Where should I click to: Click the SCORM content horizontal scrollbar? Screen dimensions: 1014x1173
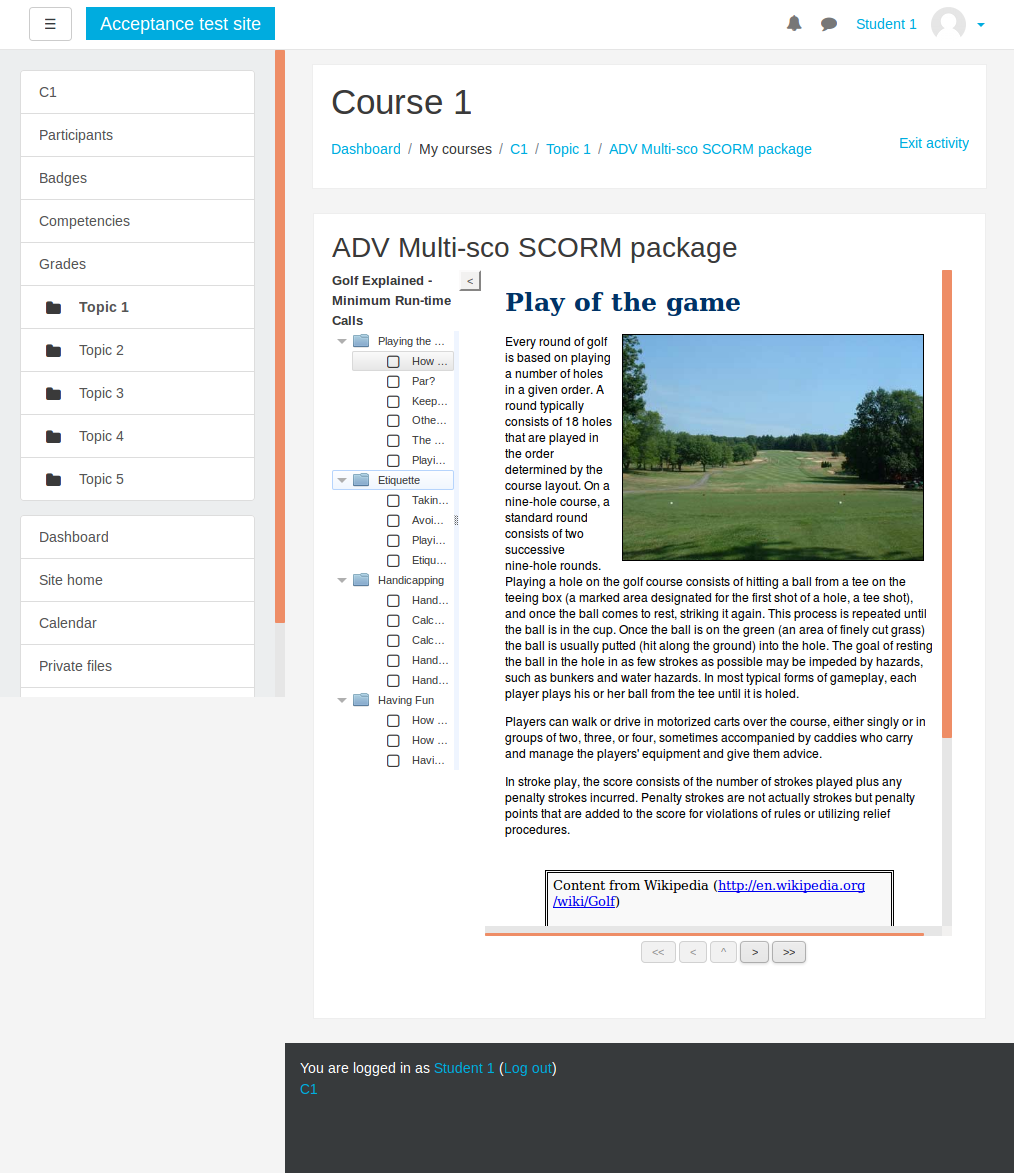point(704,932)
